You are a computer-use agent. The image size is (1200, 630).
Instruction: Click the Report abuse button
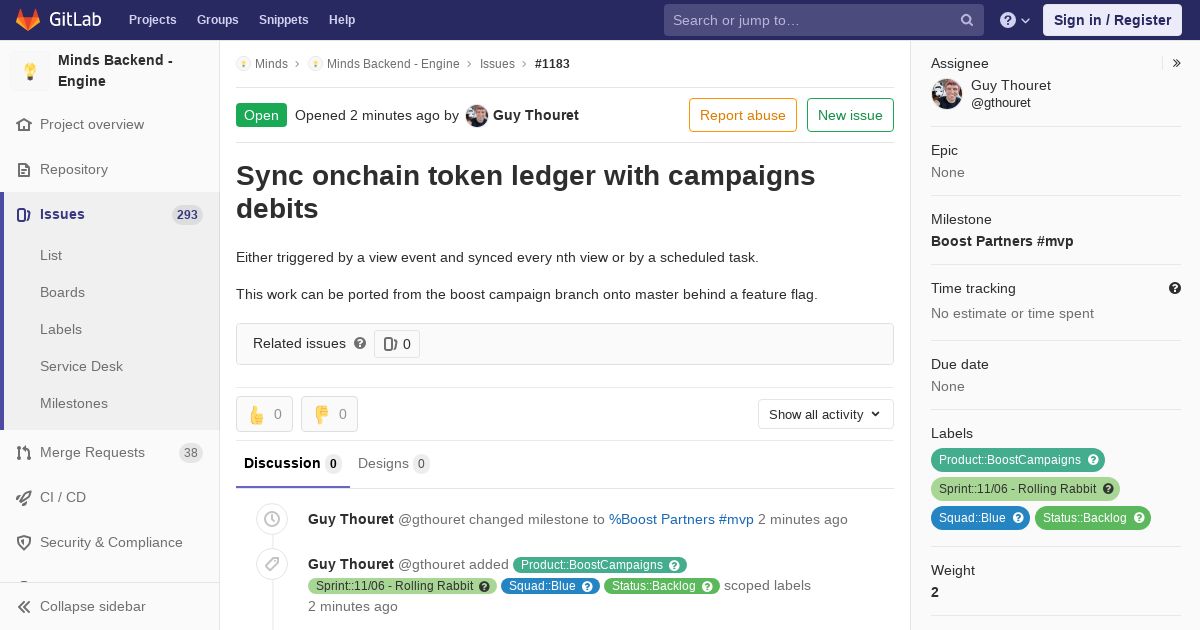coord(743,115)
